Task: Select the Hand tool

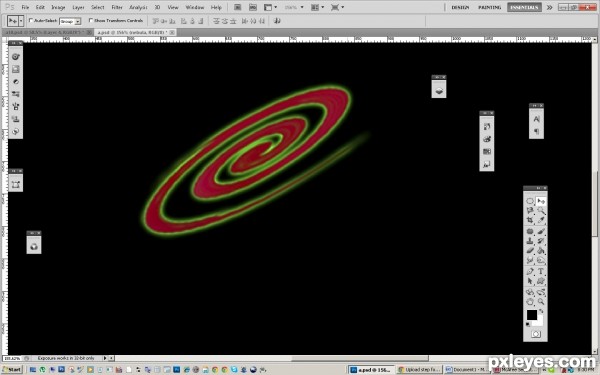Action: click(530, 302)
